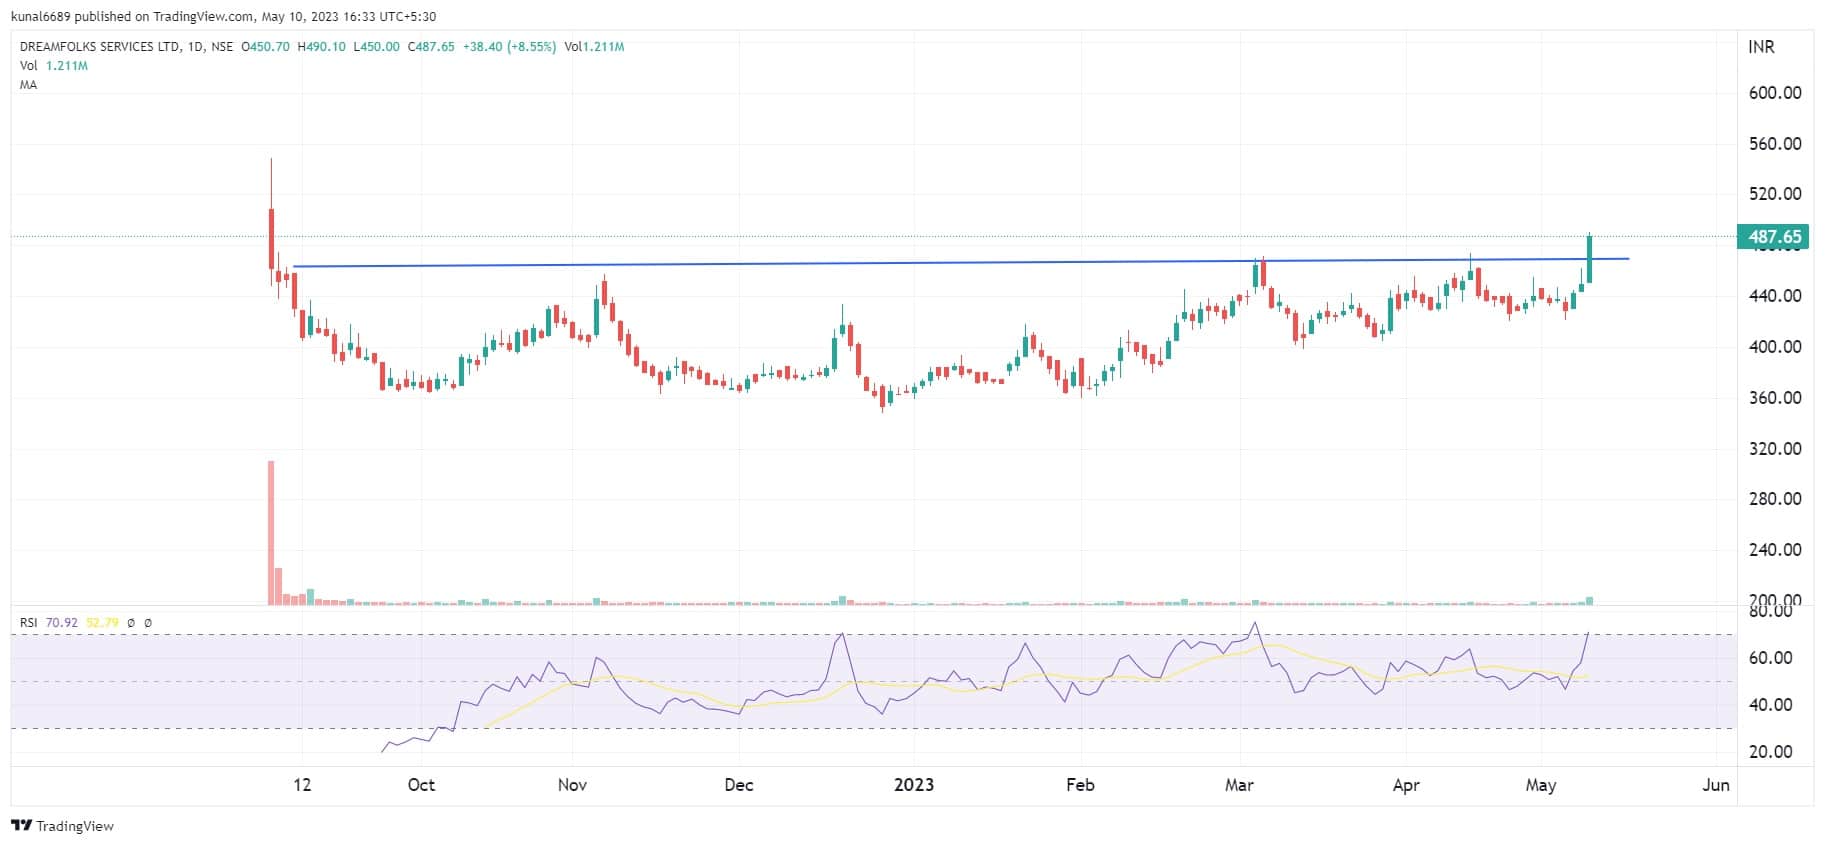Click the Apr label on time axis
Image resolution: width=1825 pixels, height=845 pixels.
click(1406, 785)
